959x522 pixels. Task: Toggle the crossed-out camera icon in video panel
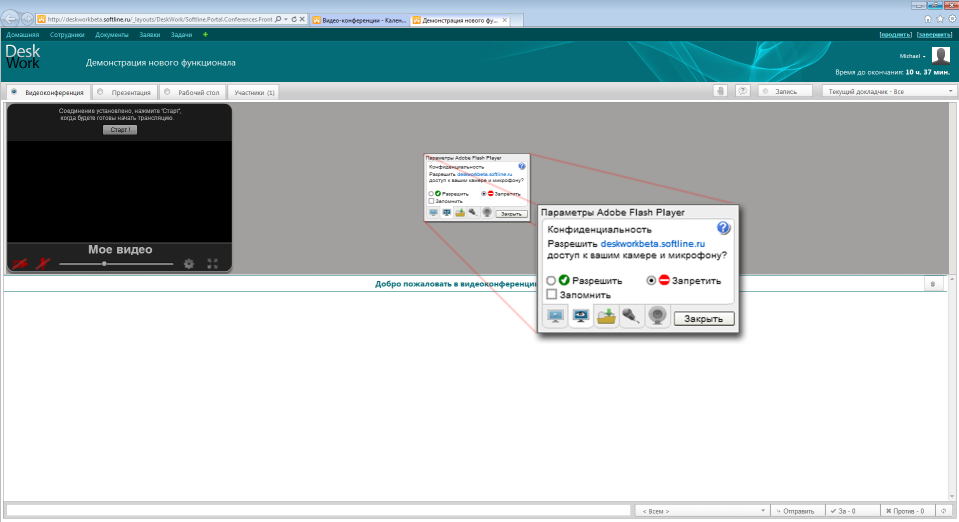[20, 264]
